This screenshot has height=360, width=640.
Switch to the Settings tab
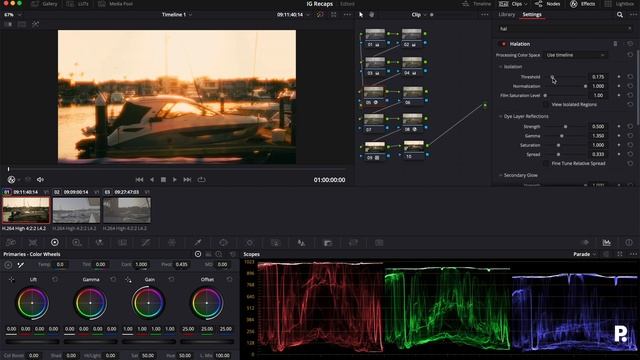(x=532, y=14)
